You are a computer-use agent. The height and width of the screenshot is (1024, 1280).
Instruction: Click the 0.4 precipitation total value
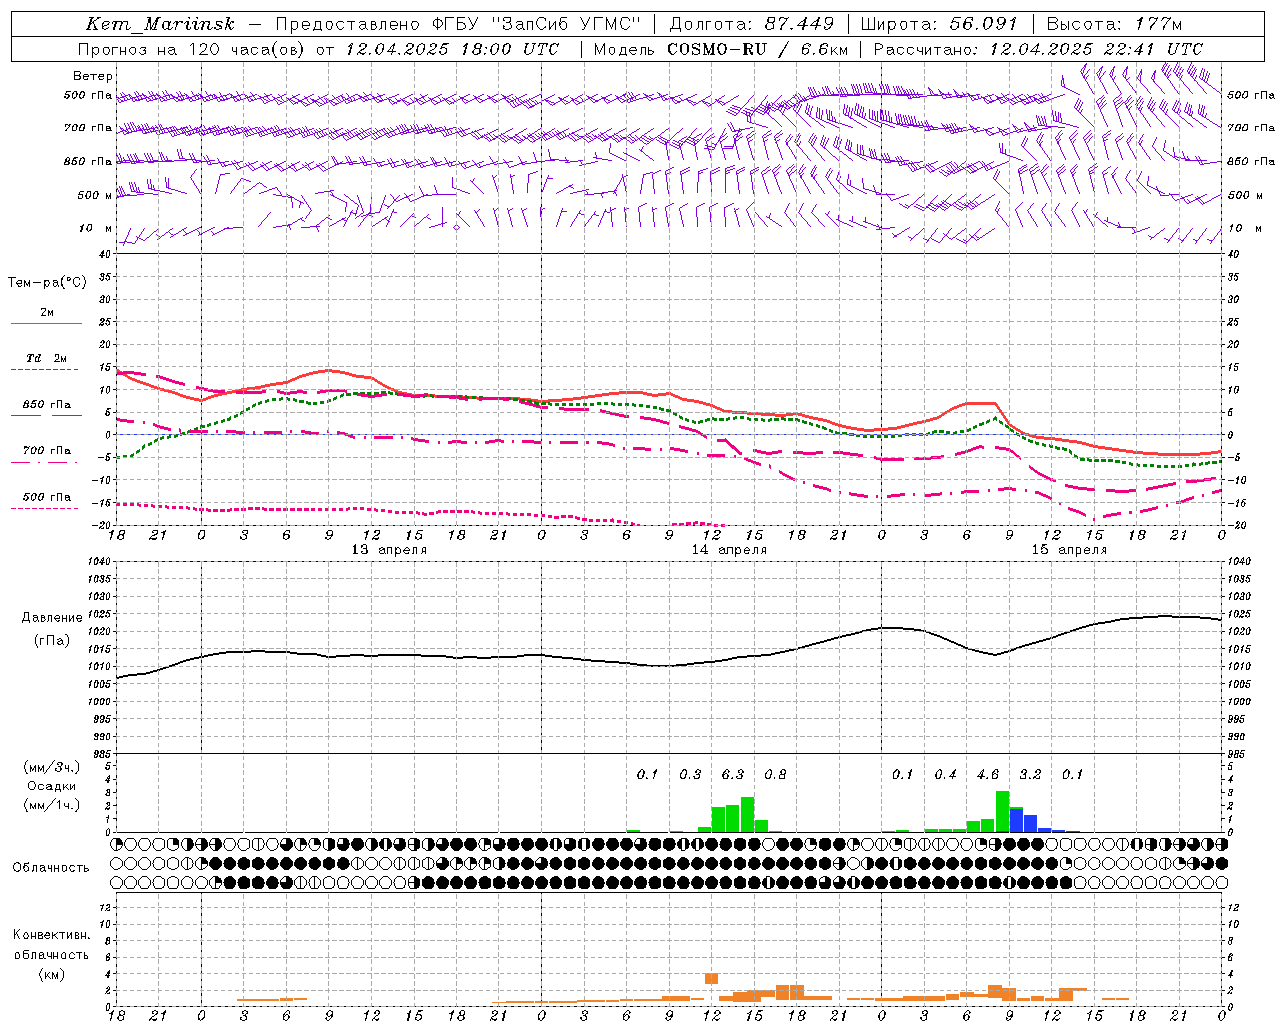point(945,774)
